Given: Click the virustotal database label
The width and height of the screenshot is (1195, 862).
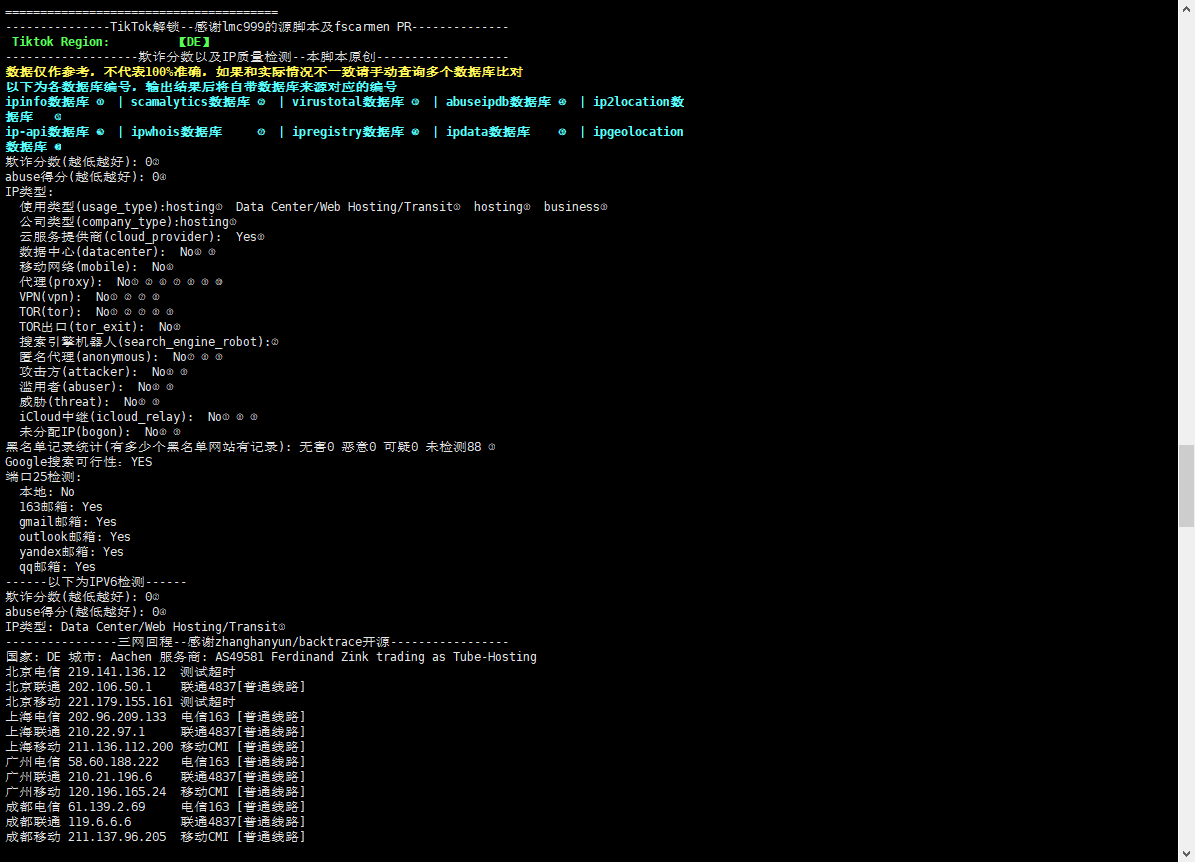Looking at the screenshot, I should point(348,102).
